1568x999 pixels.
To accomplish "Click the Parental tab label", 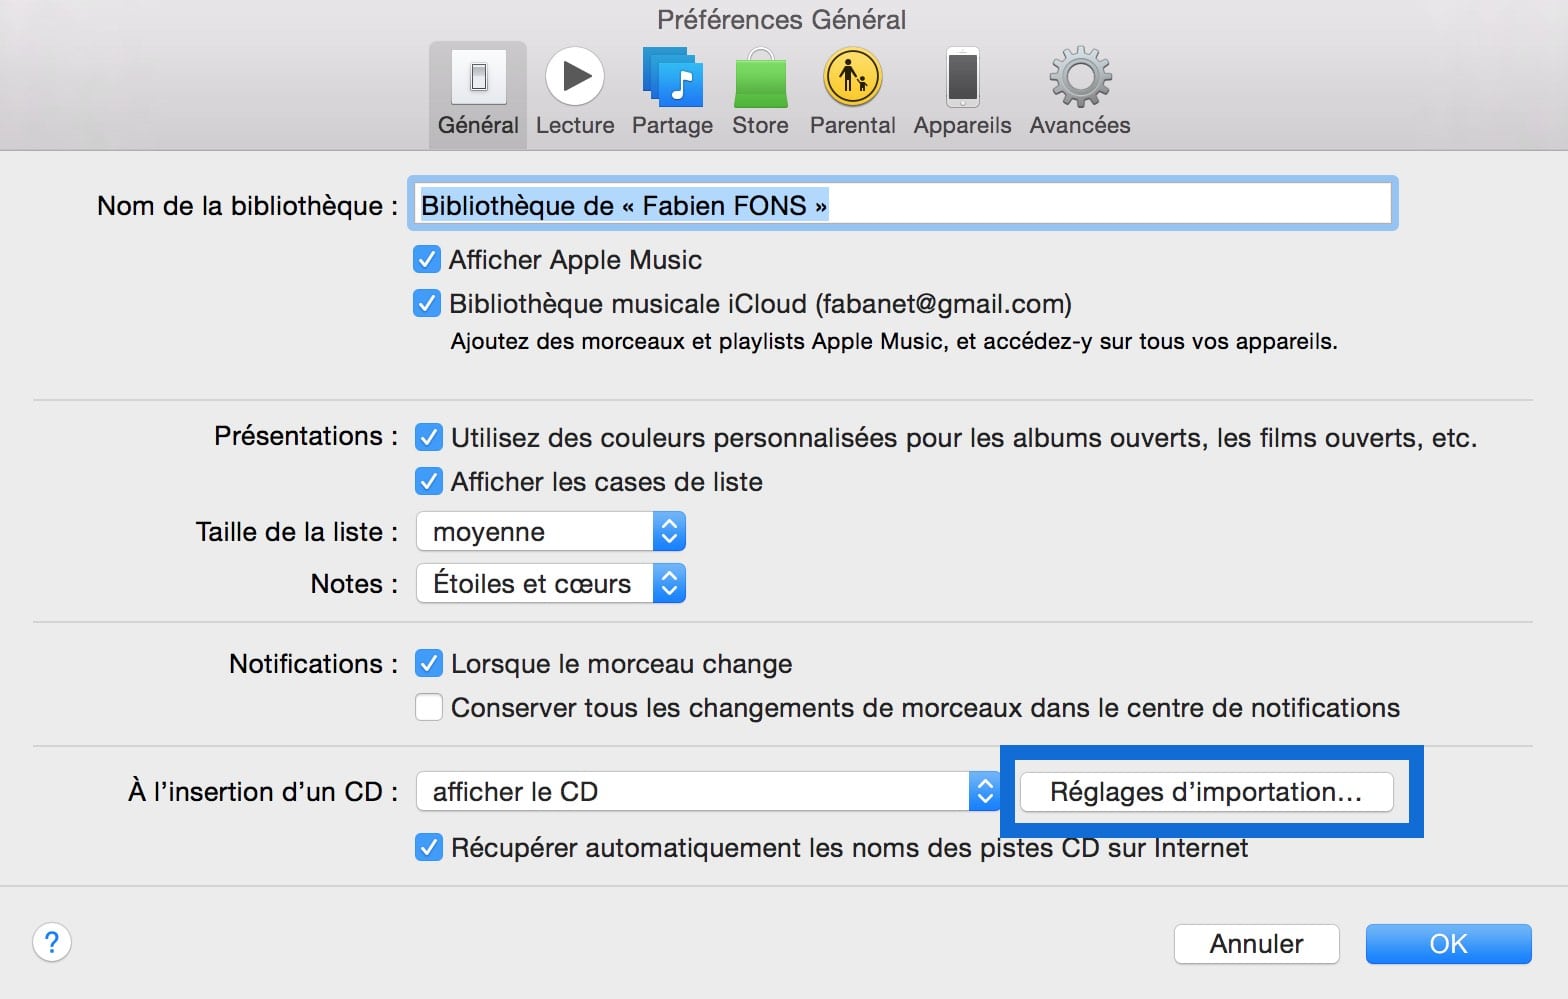I will click(852, 125).
